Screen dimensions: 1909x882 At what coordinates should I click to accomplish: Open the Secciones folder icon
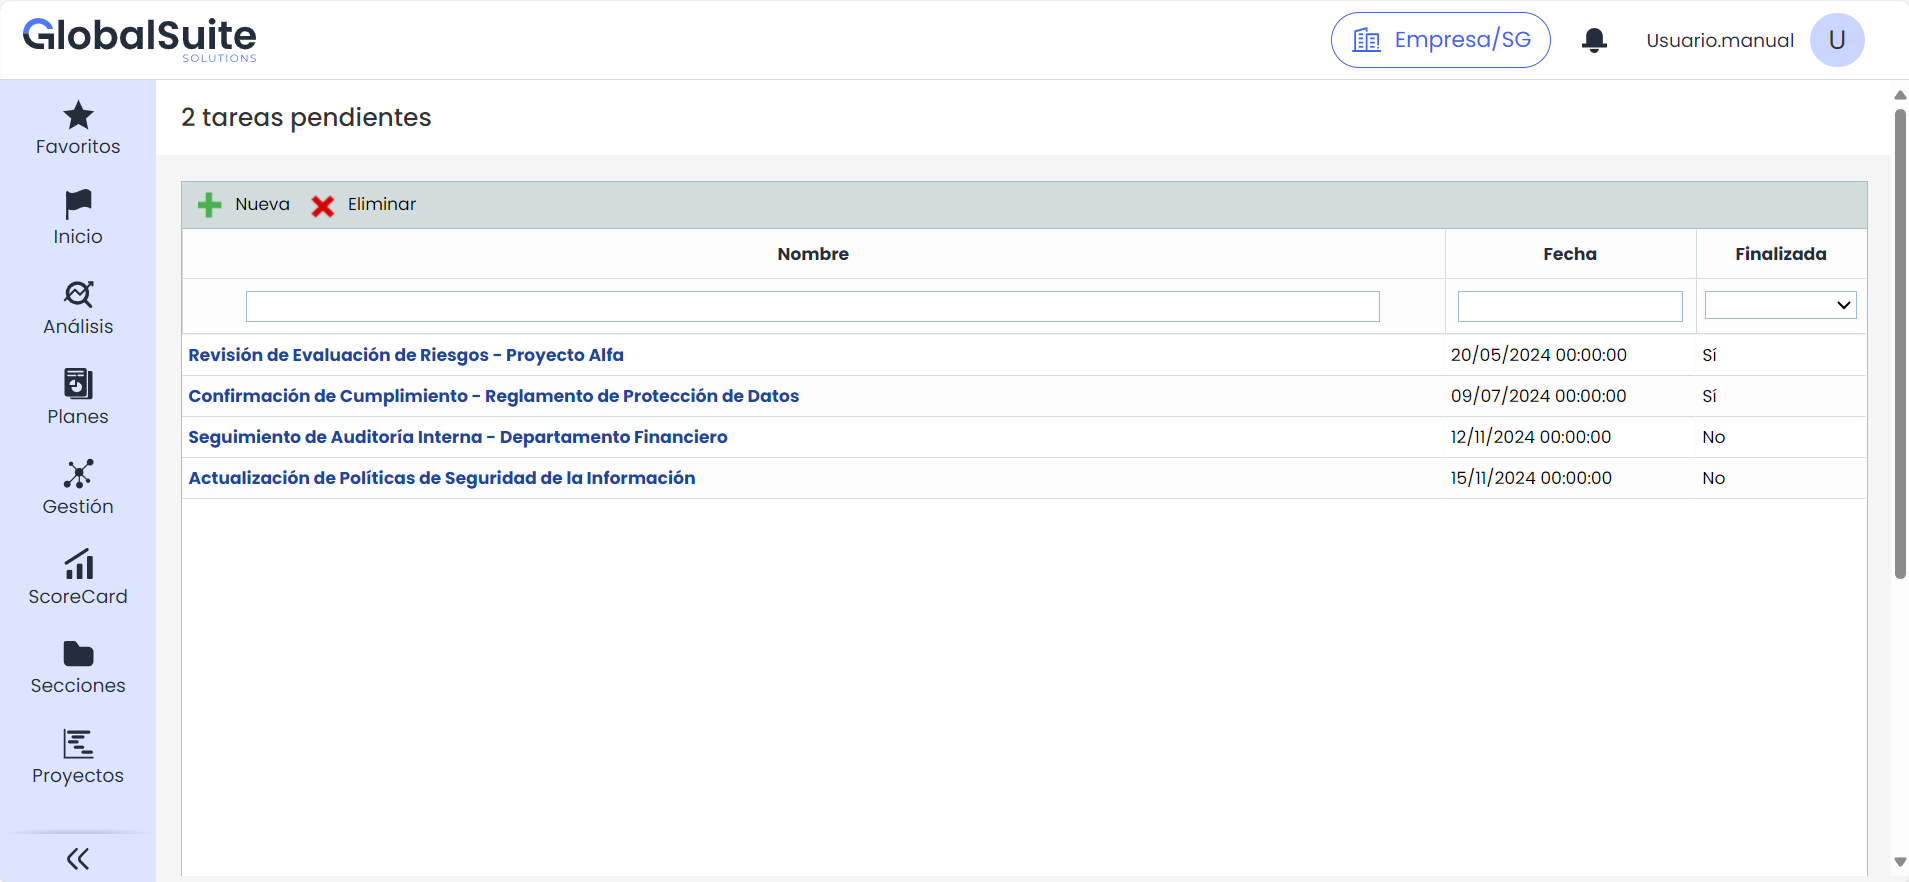(78, 654)
